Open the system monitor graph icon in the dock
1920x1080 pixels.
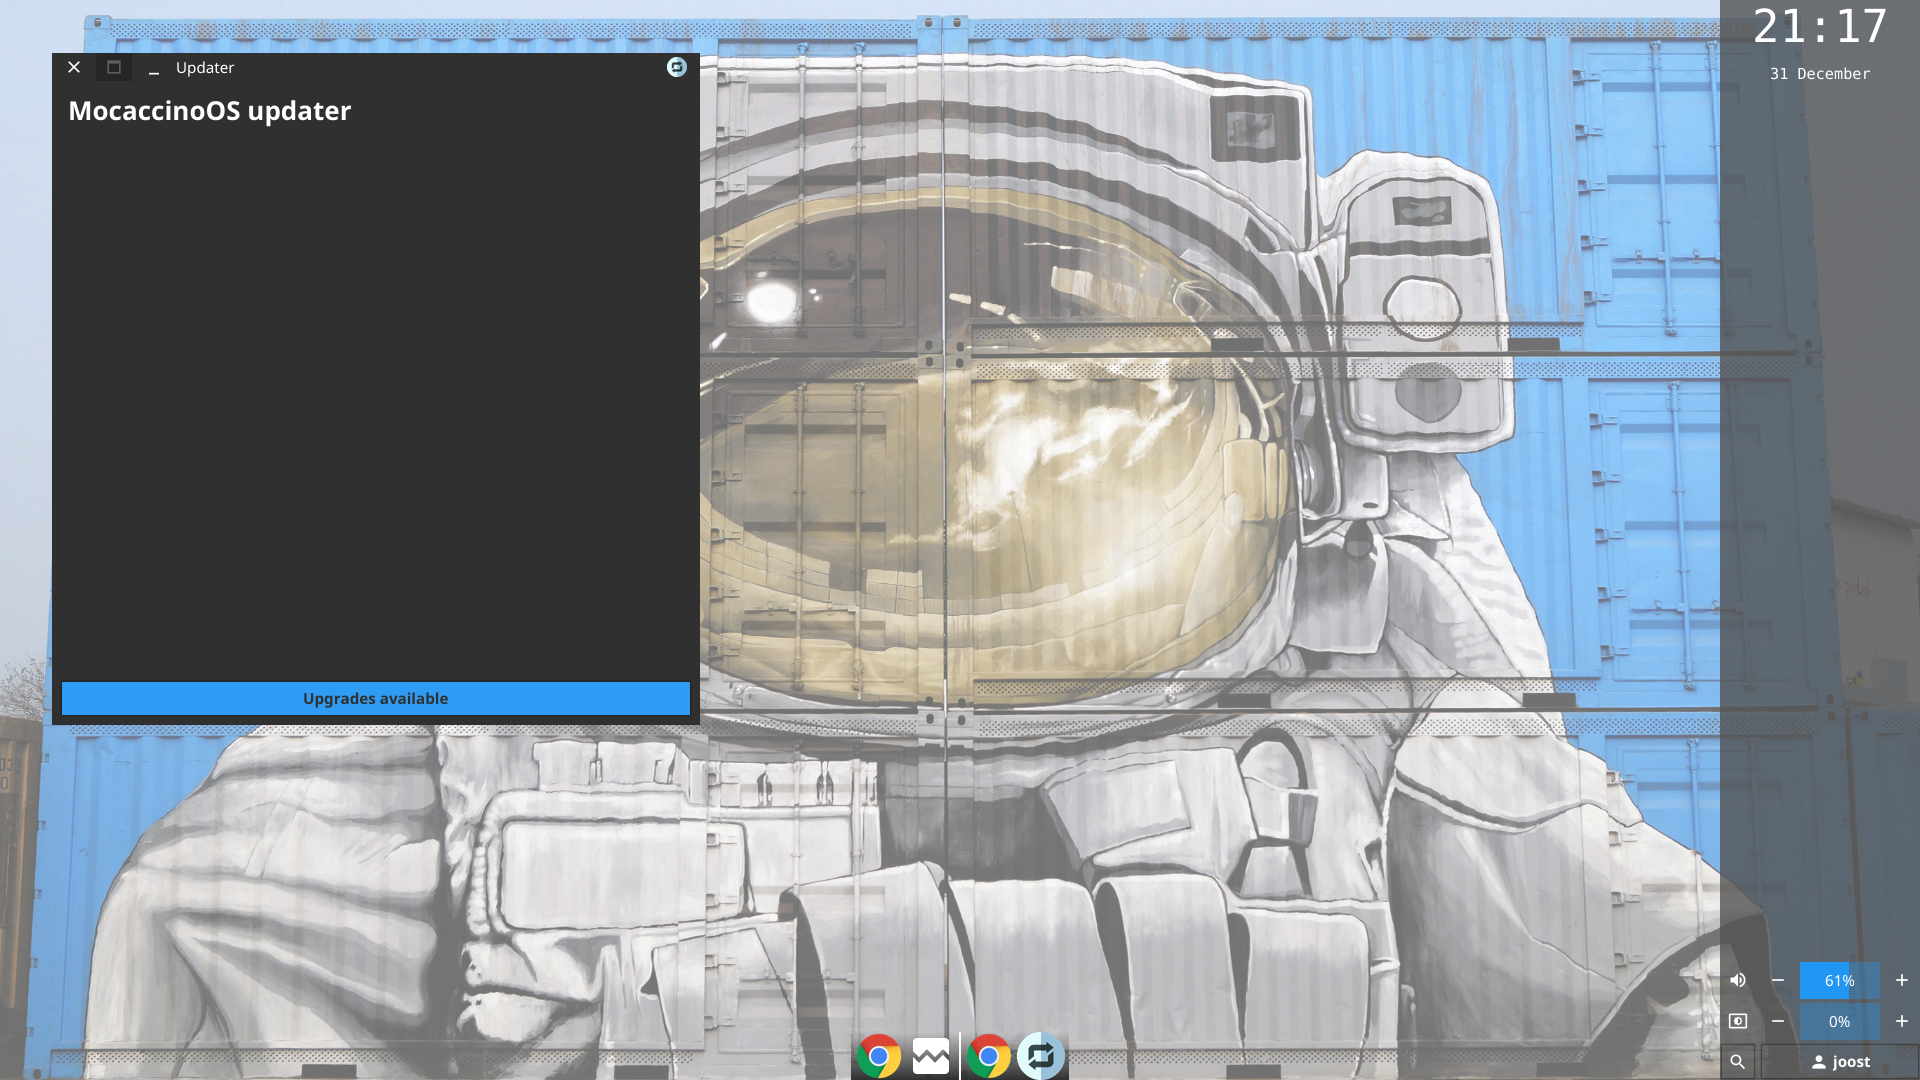[x=931, y=1056]
